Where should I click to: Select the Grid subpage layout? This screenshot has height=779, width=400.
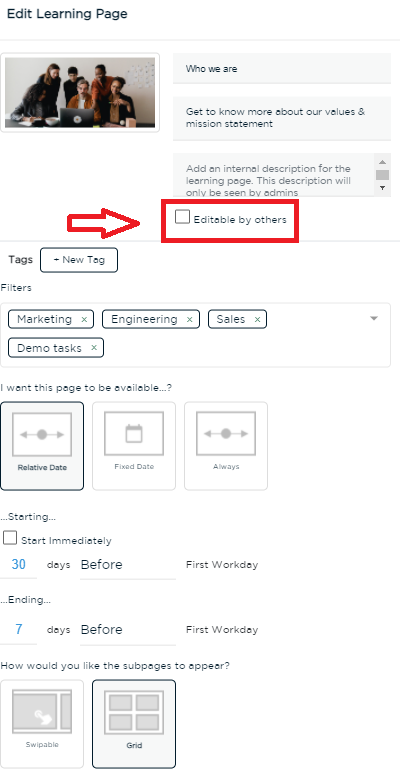[134, 724]
